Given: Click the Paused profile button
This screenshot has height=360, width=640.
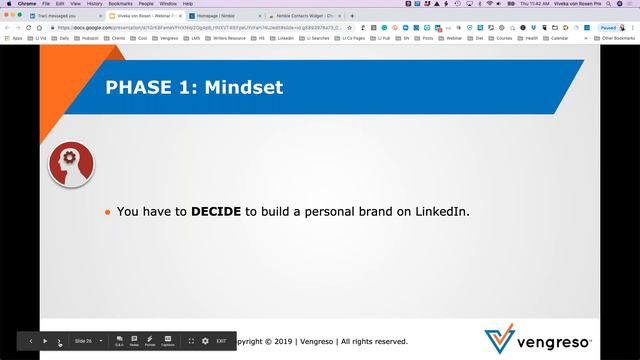Looking at the screenshot, I should coord(612,28).
